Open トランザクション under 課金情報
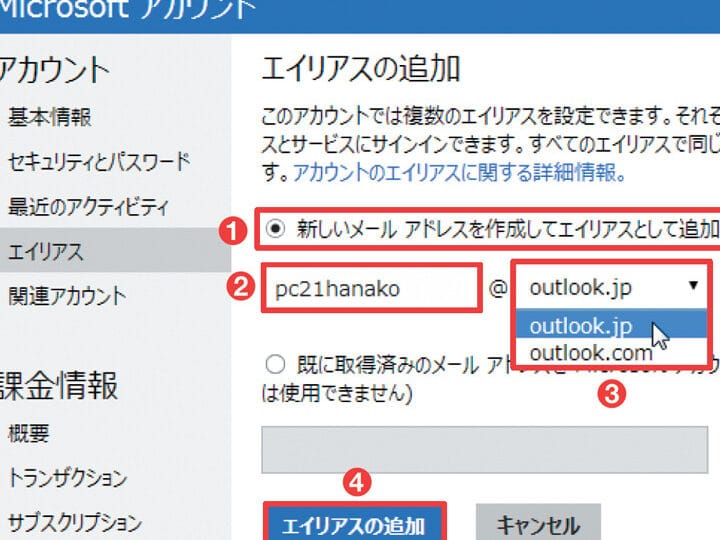Screen dimensions: 720x540 coord(68,478)
